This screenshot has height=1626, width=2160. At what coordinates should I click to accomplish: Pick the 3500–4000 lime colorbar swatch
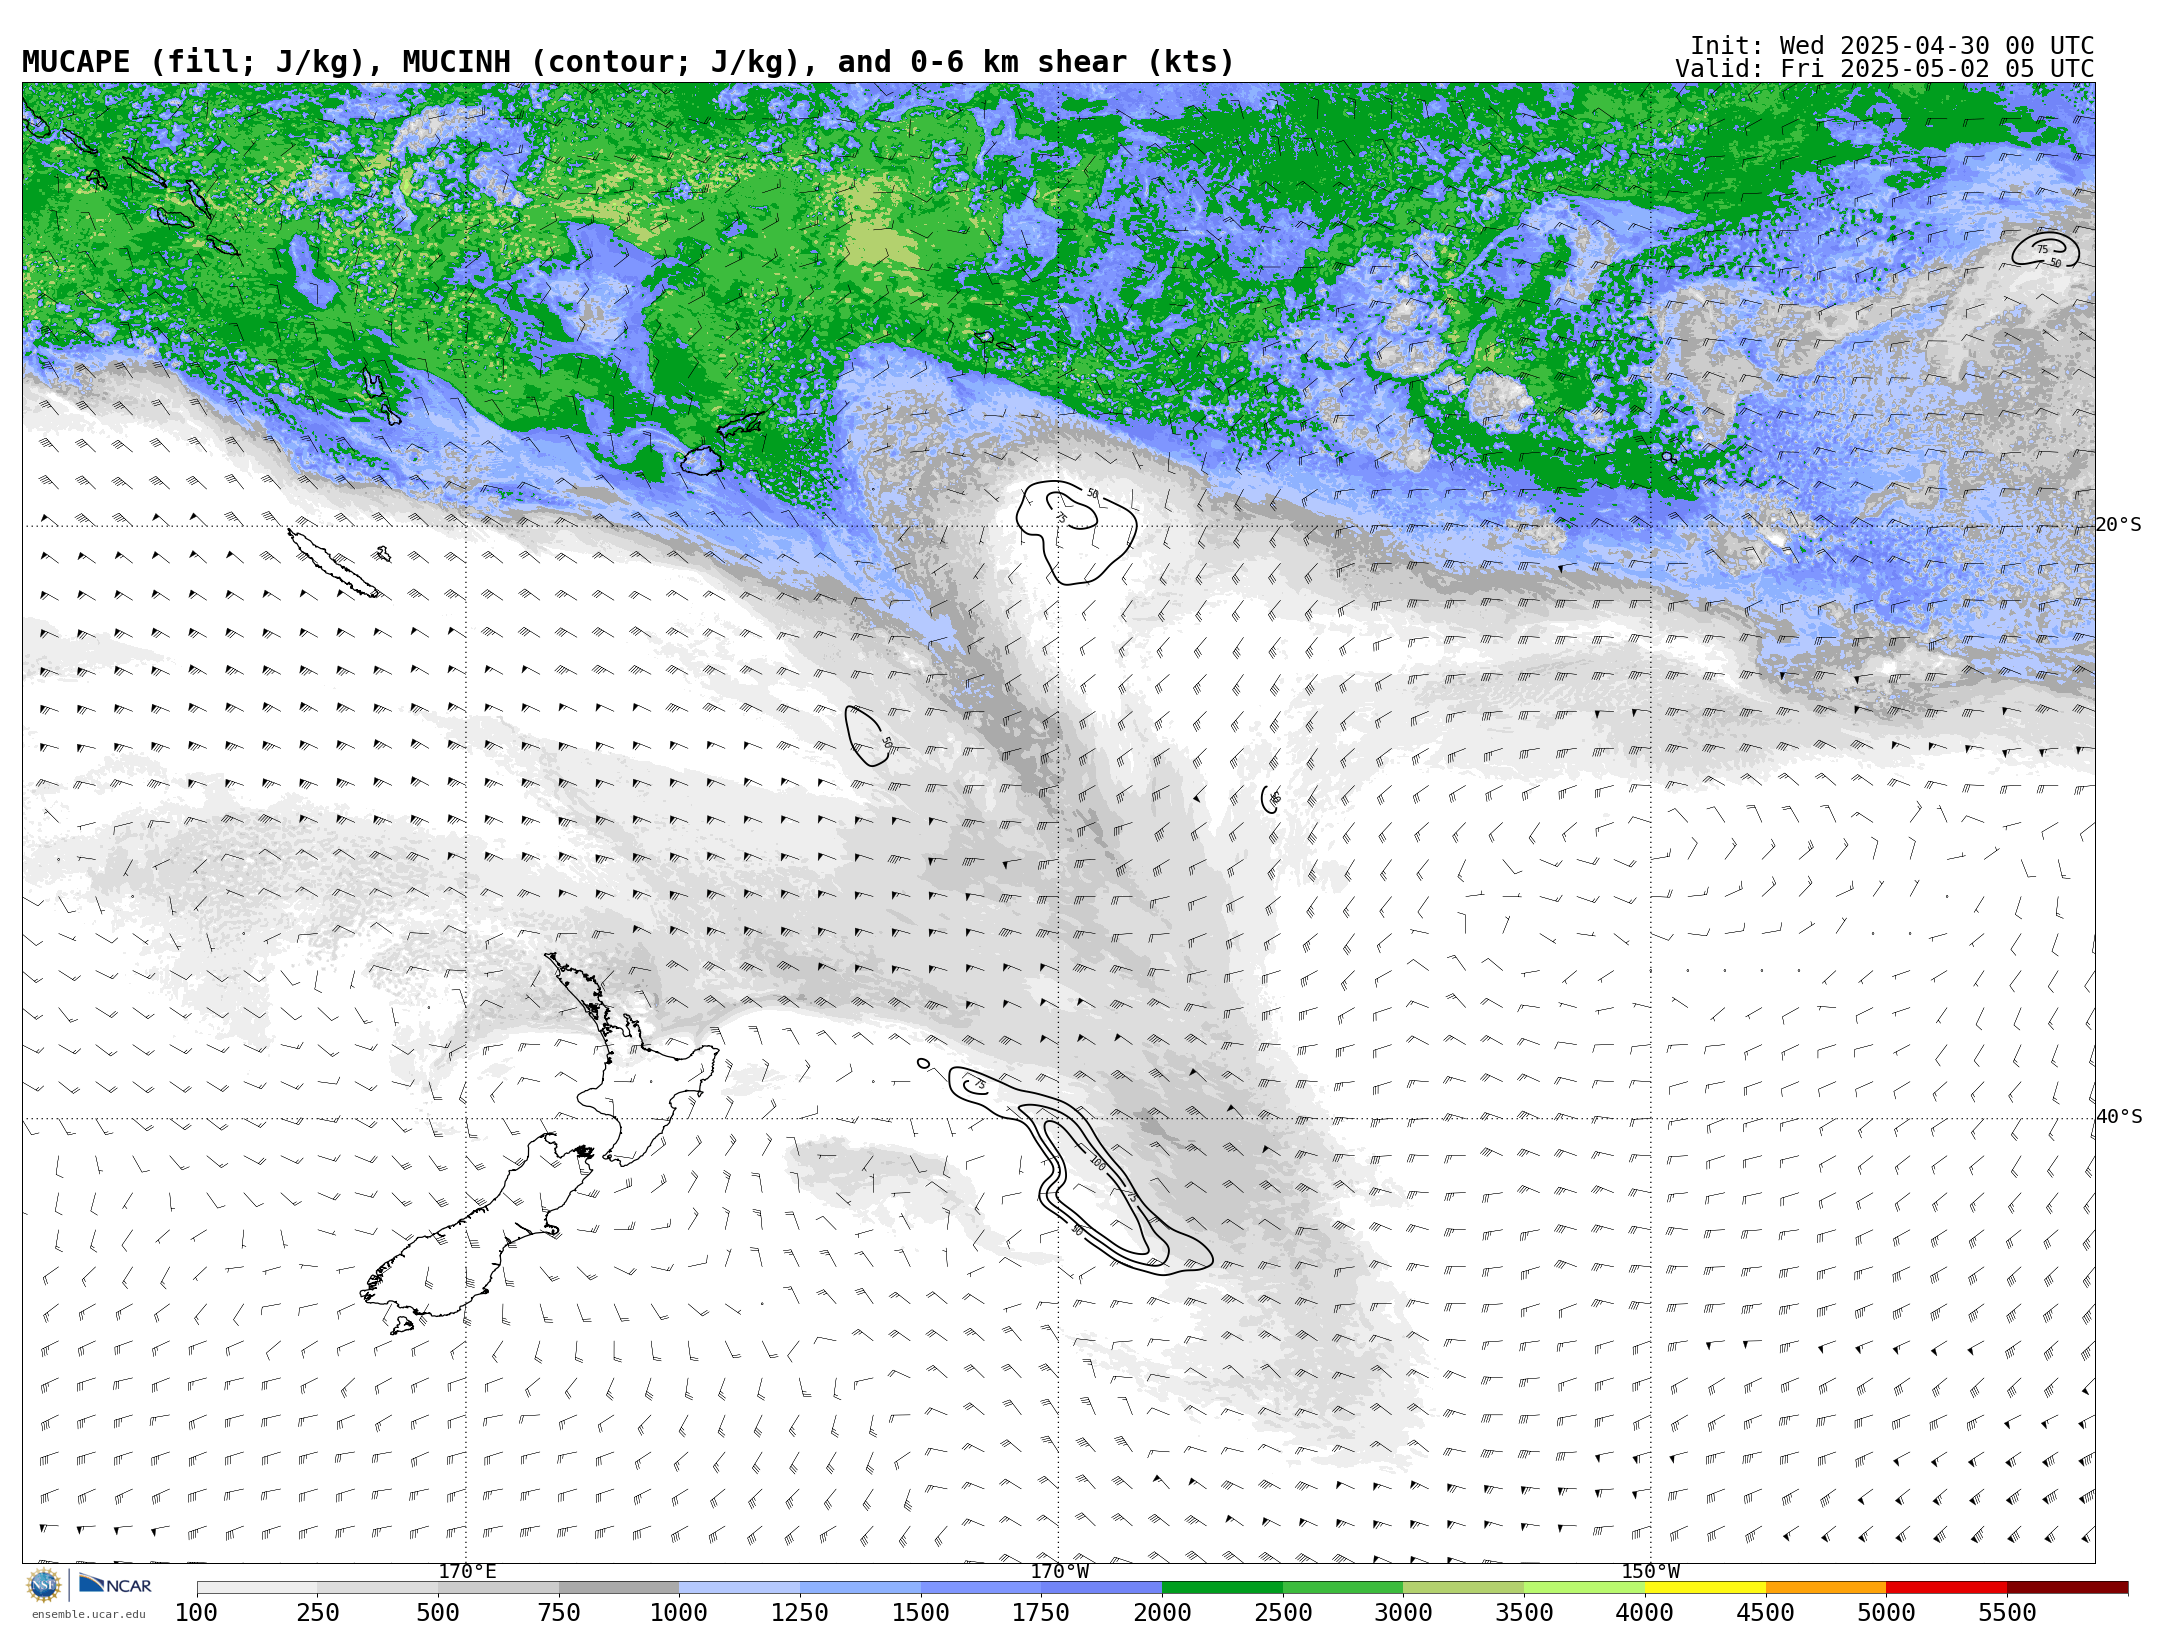(x=1584, y=1588)
